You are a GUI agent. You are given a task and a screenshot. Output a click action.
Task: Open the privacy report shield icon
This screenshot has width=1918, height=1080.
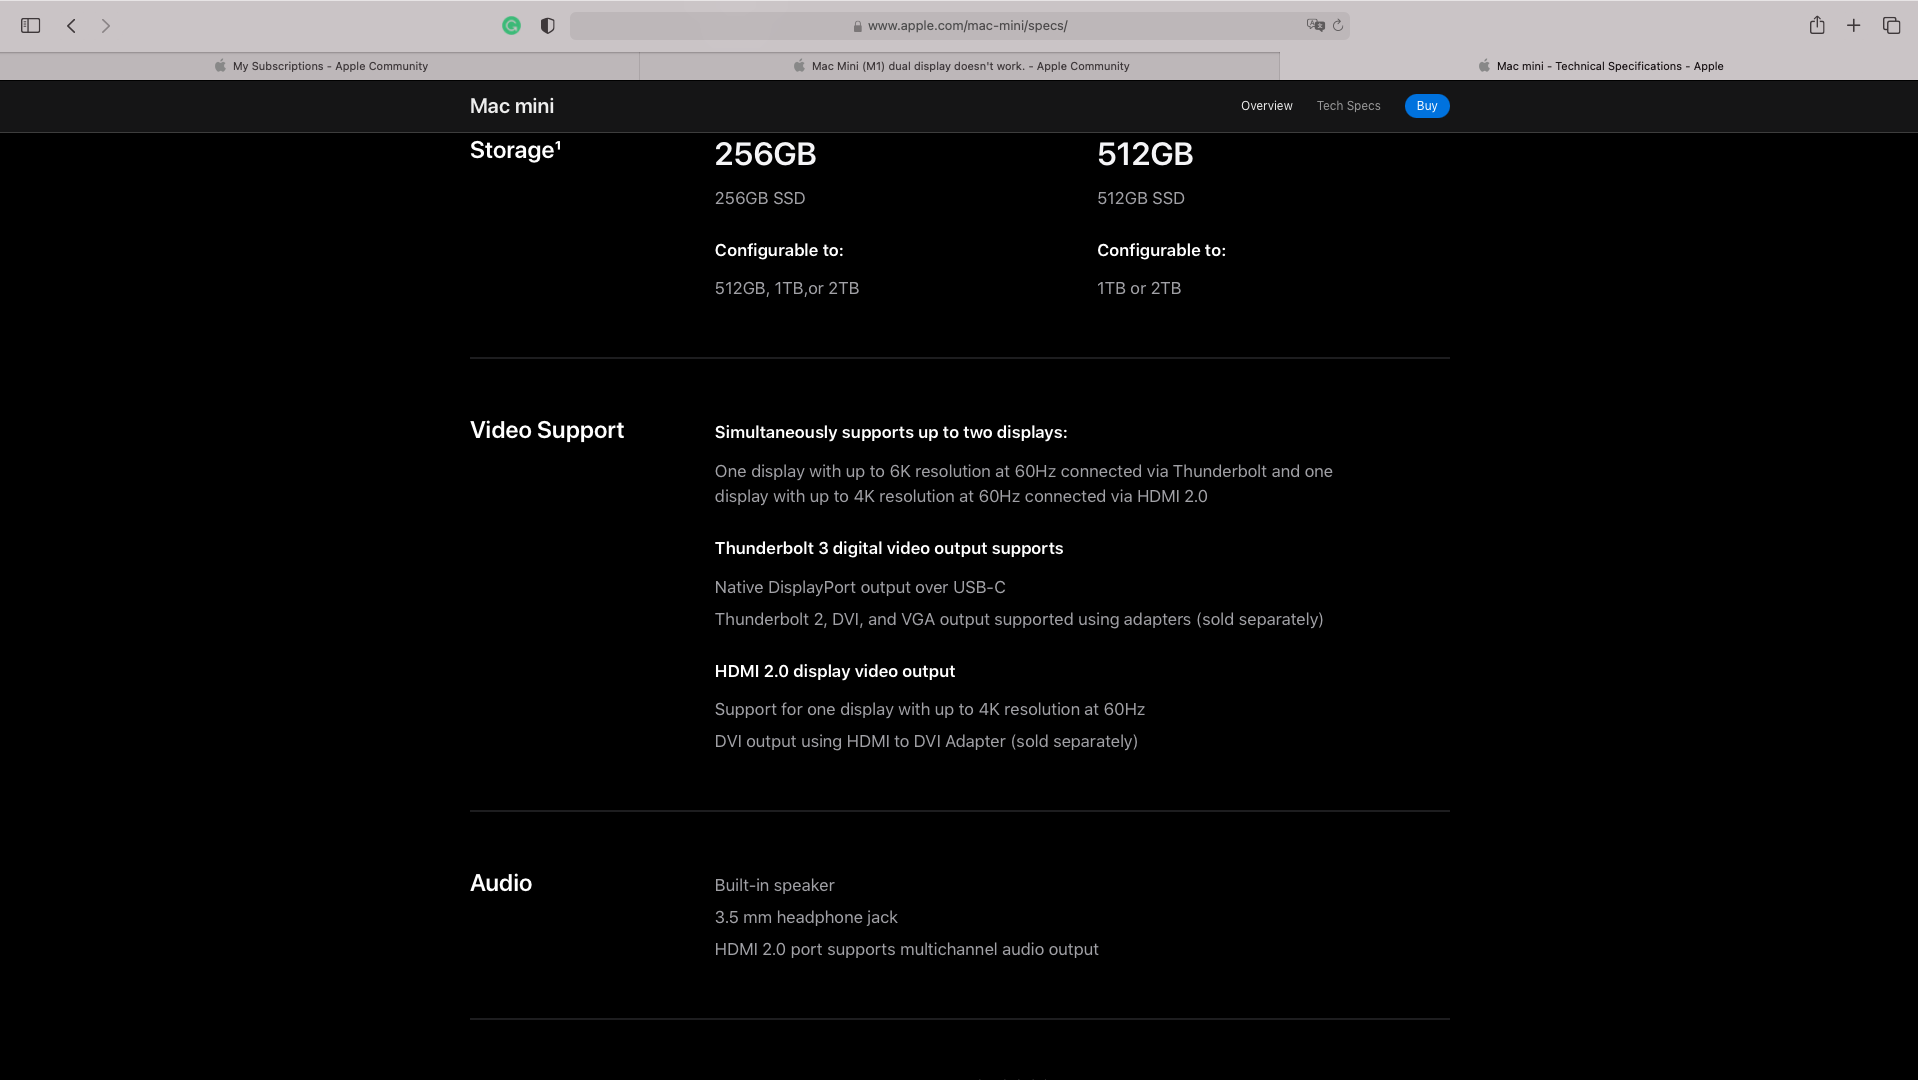coord(547,26)
